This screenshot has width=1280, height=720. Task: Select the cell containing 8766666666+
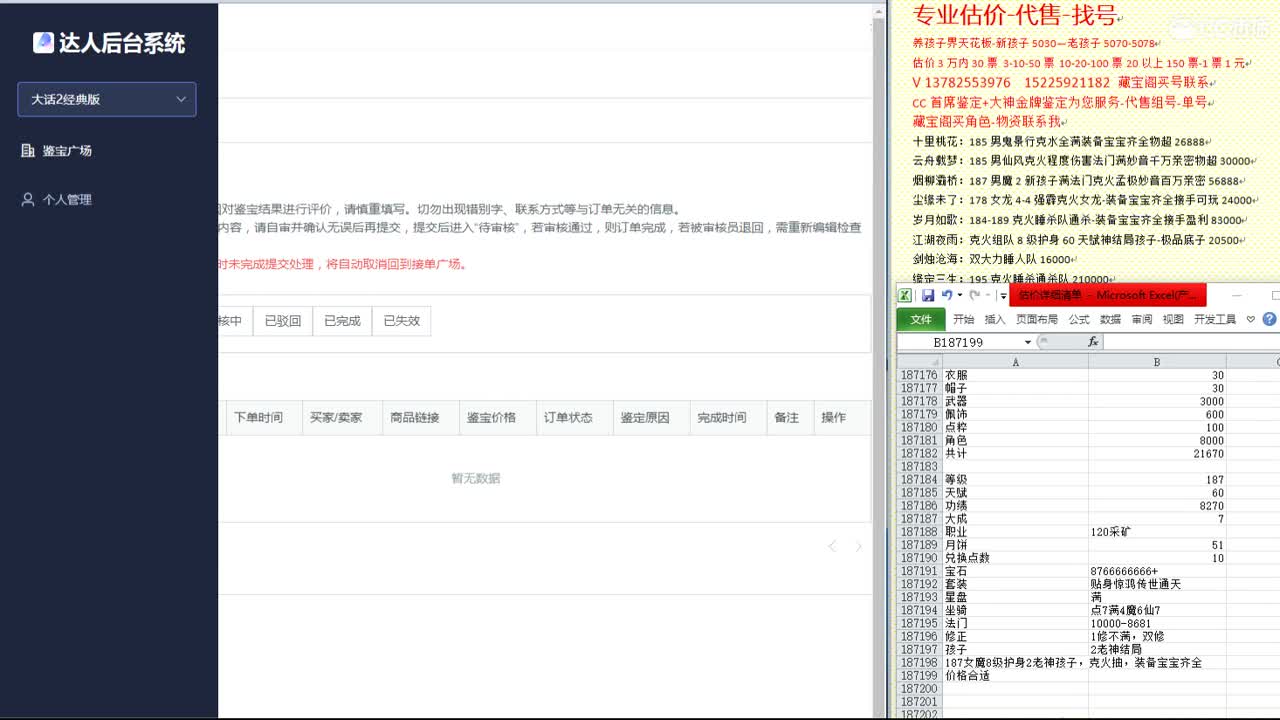click(x=1157, y=571)
